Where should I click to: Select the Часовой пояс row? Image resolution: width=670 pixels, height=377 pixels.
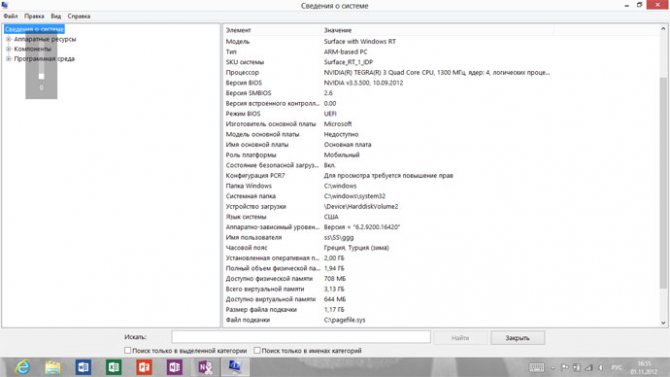pyautogui.click(x=441, y=247)
